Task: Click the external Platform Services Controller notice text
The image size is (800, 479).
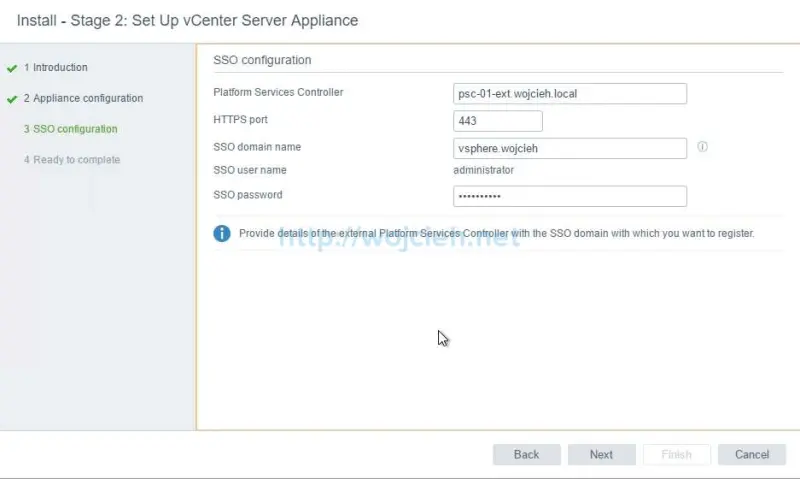Action: [x=496, y=233]
